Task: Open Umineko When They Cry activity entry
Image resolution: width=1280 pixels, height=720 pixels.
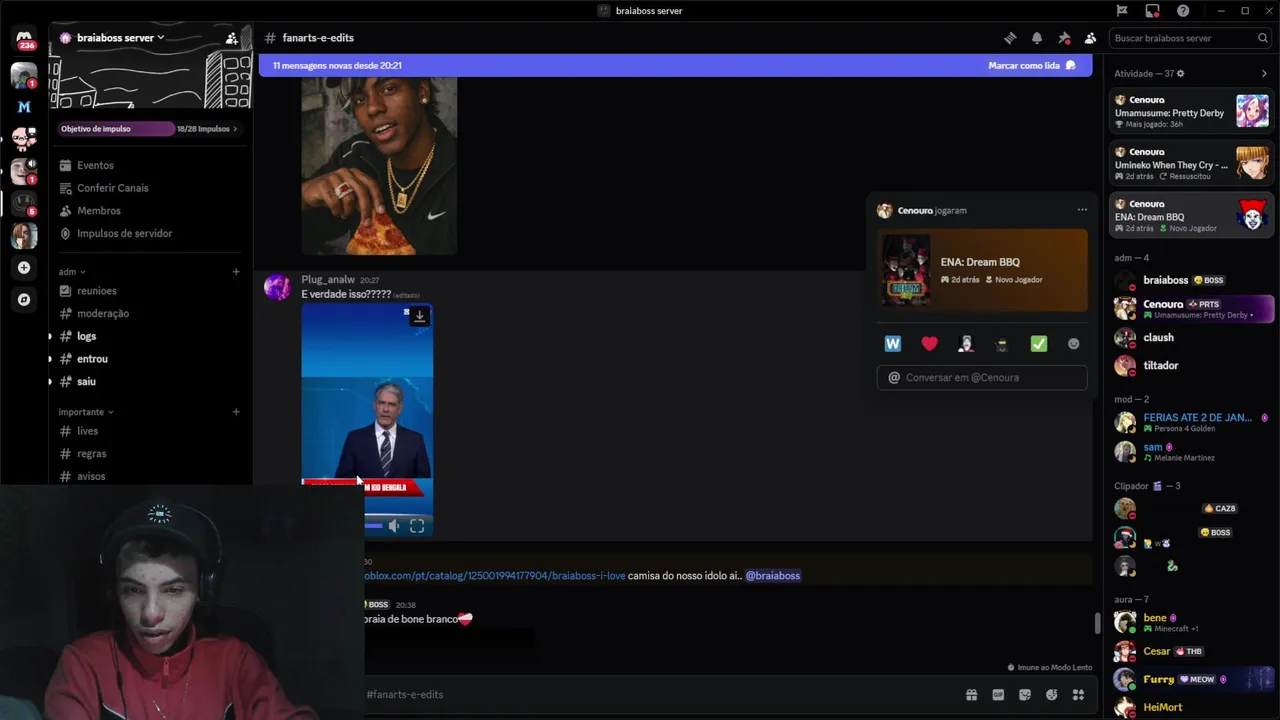Action: (x=1191, y=163)
